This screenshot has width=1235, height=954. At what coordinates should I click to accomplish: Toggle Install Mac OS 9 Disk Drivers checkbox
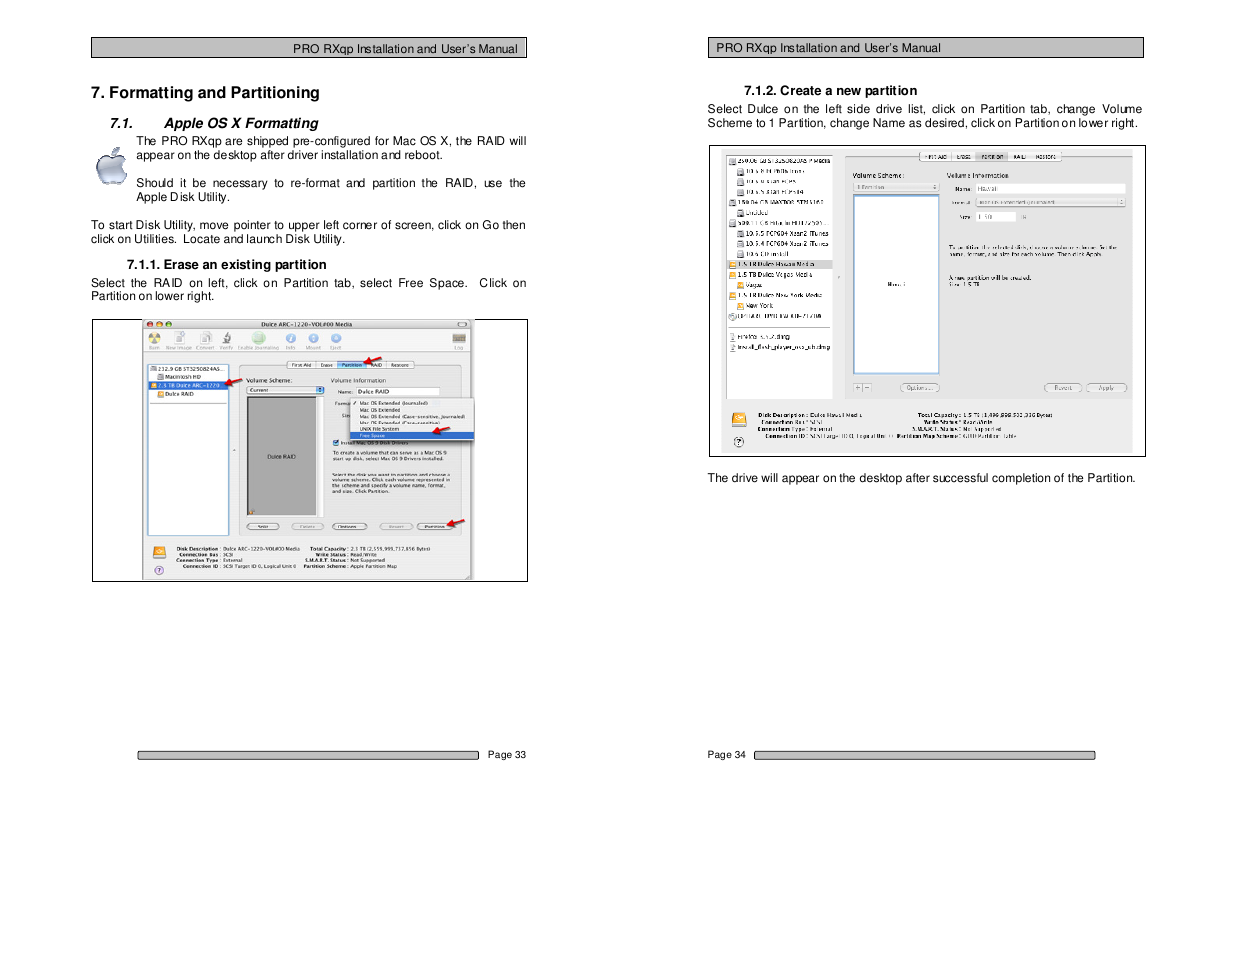coord(336,443)
